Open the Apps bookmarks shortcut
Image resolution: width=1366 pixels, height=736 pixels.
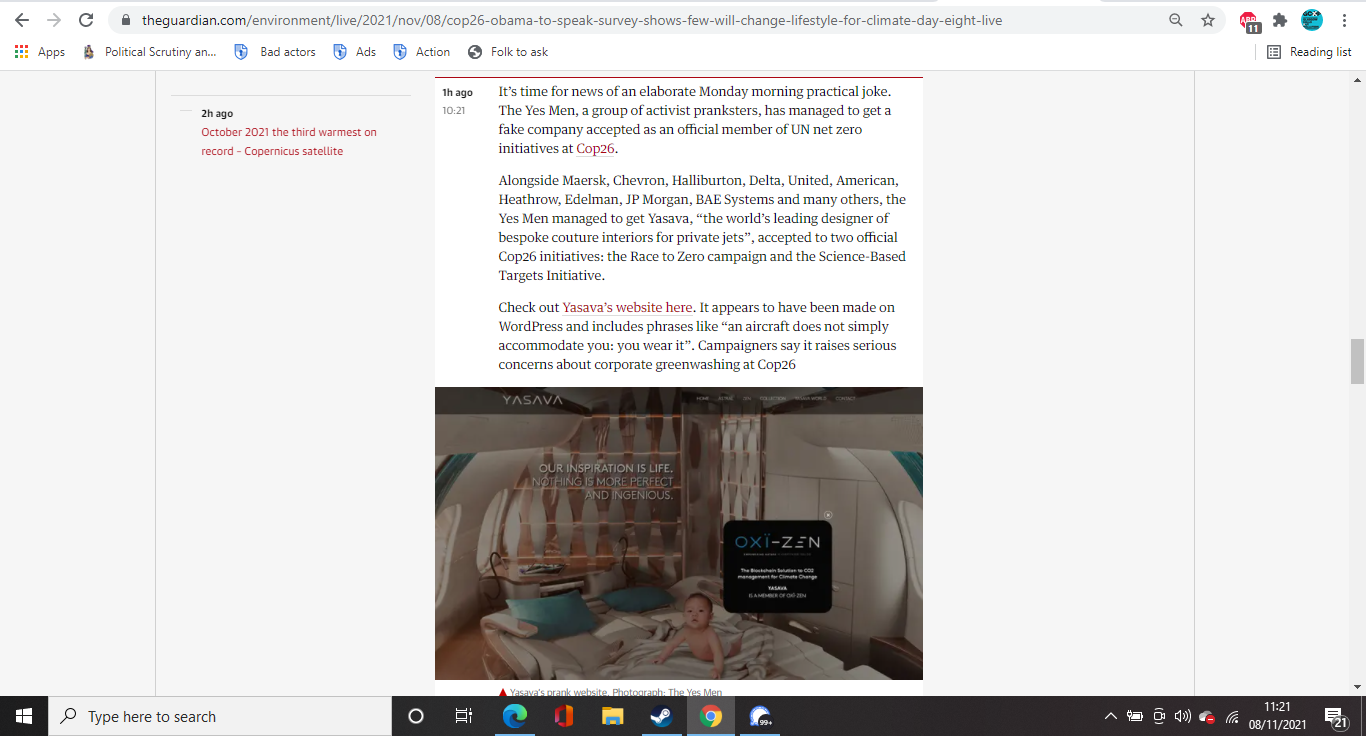tap(40, 52)
